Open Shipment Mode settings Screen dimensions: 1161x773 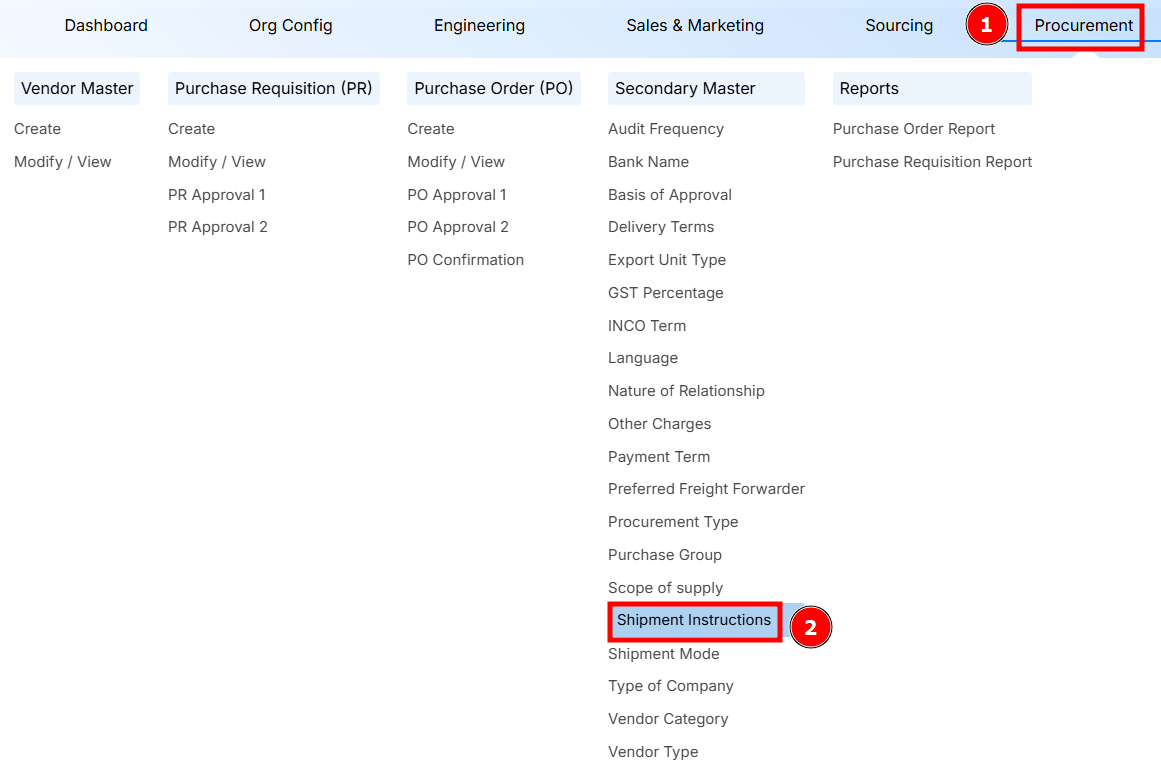(664, 654)
